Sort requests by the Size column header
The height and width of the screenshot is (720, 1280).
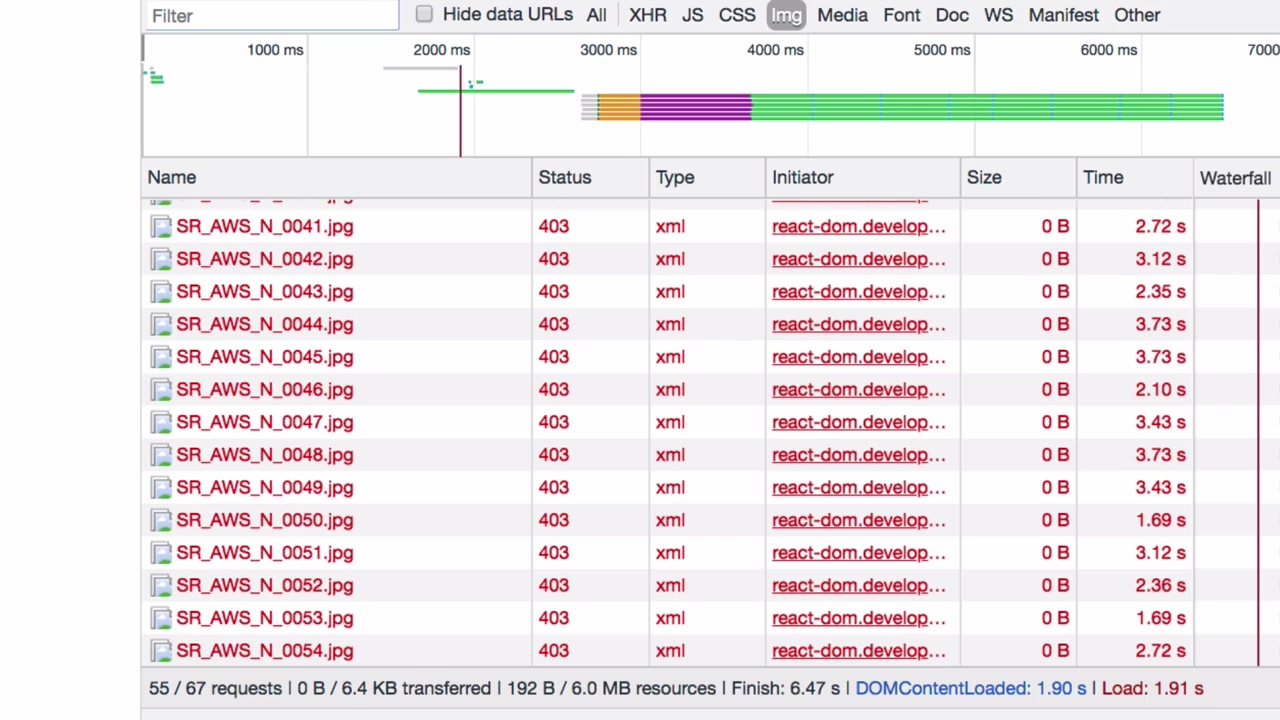pos(984,177)
